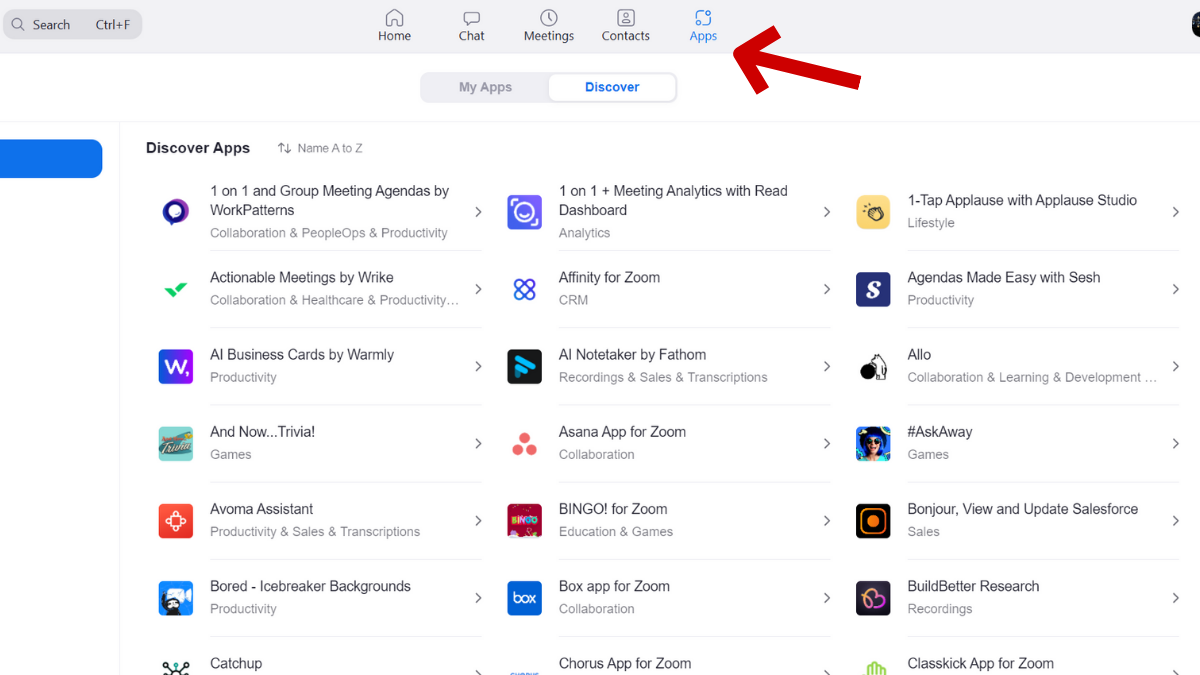Expand the BuildBetter Research entry chevron
Viewport: 1200px width, 675px height.
coord(1175,598)
